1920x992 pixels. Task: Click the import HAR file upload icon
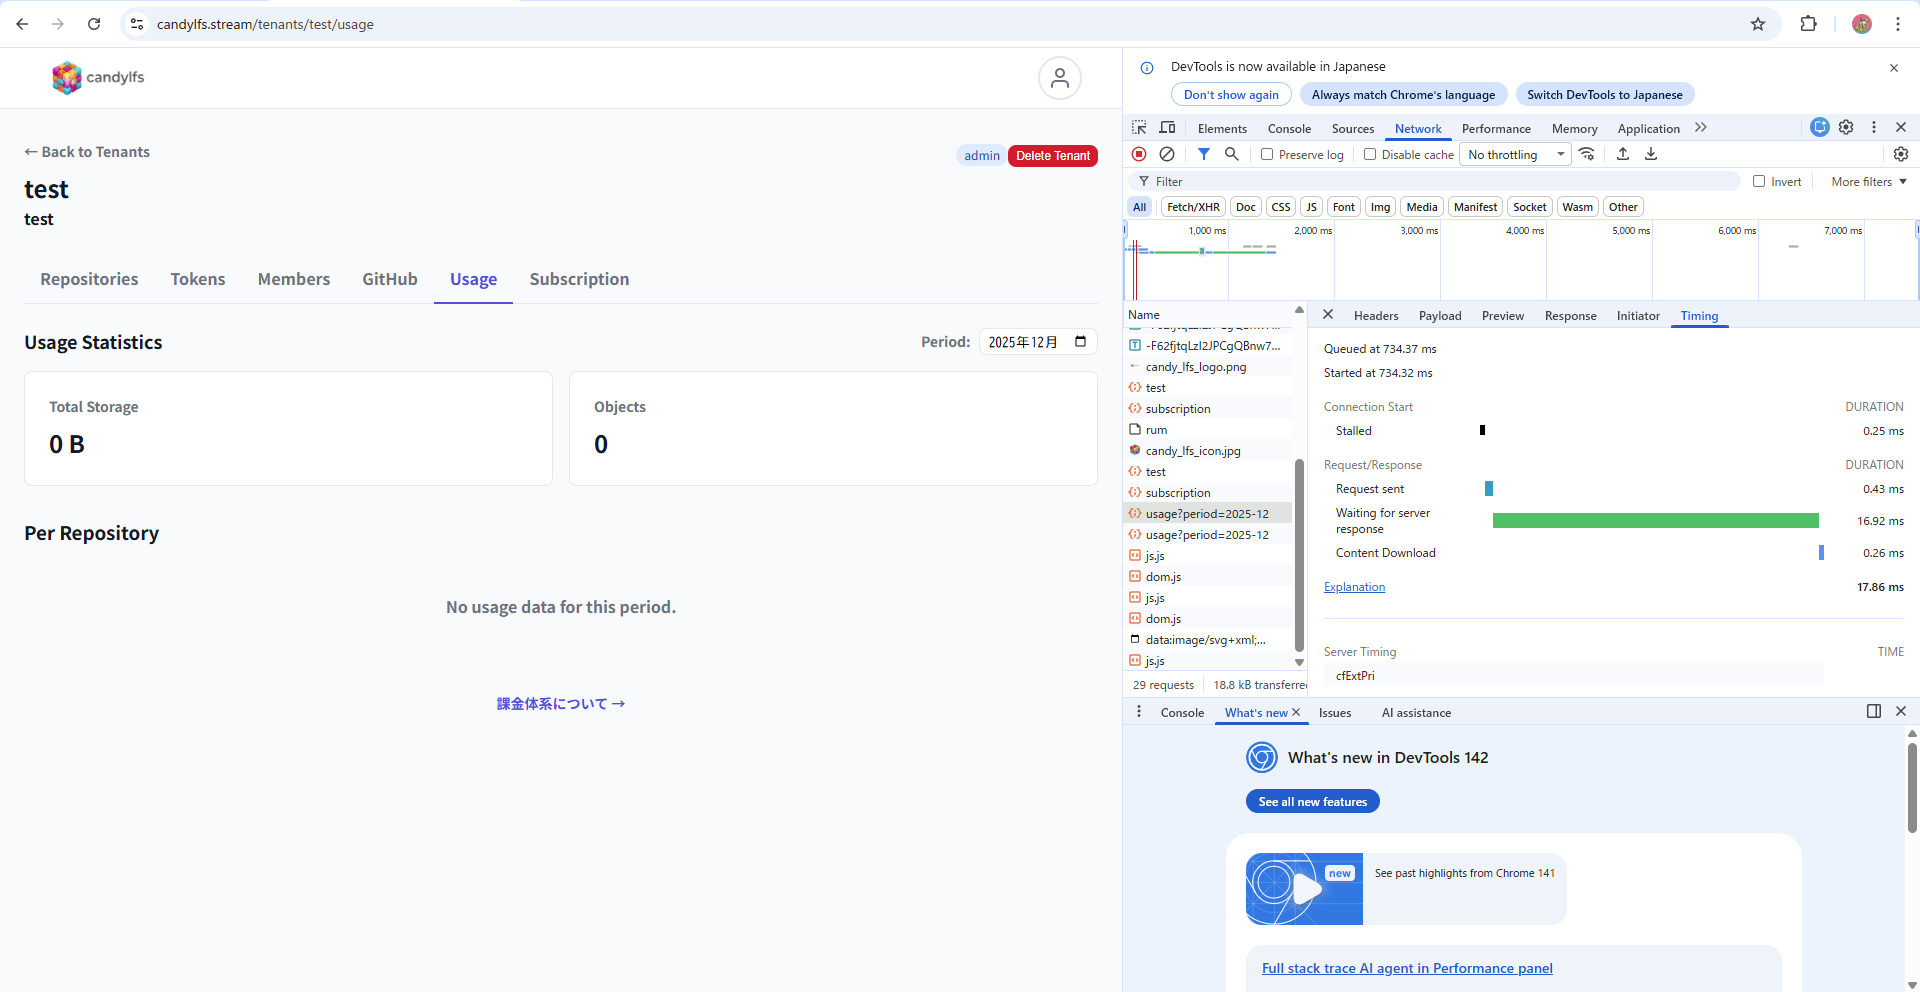(1623, 154)
